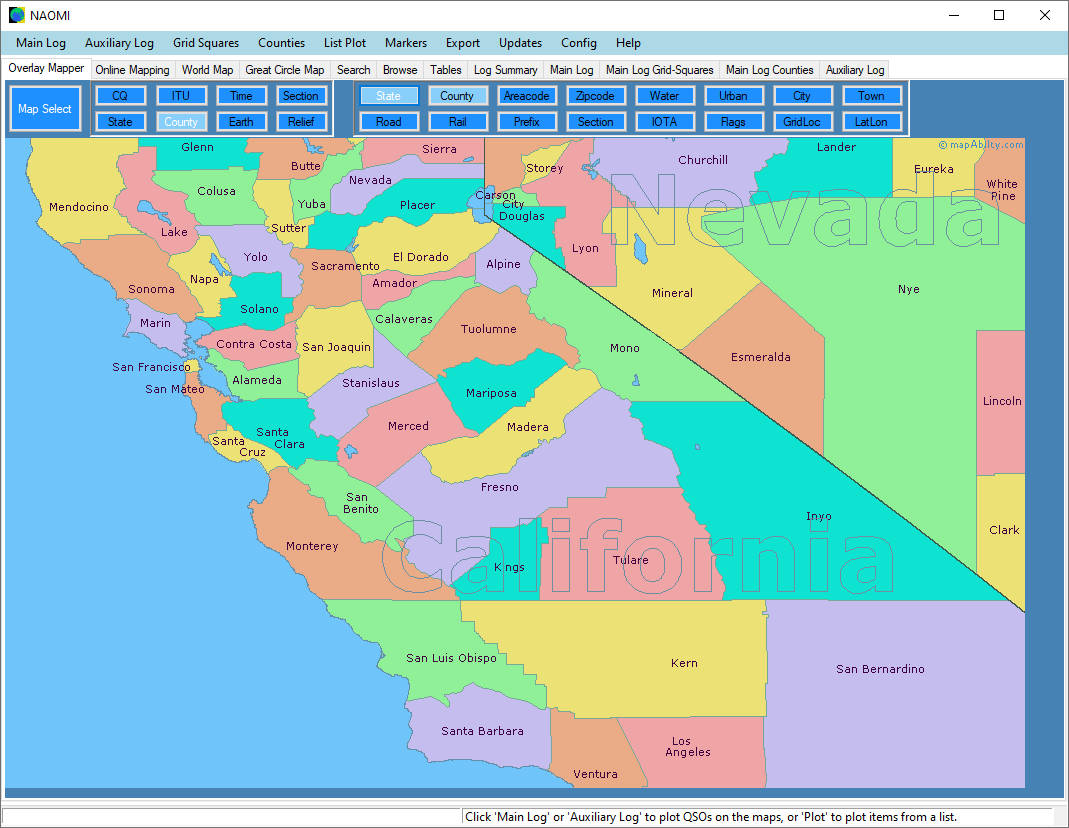Click San Bernardino label on the map
1069x828 pixels.
880,669
